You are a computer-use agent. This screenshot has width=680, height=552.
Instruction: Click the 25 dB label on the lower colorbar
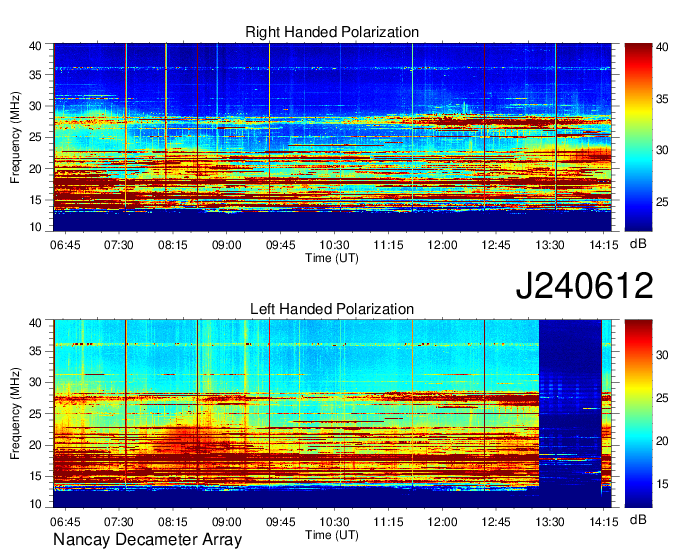pos(662,398)
